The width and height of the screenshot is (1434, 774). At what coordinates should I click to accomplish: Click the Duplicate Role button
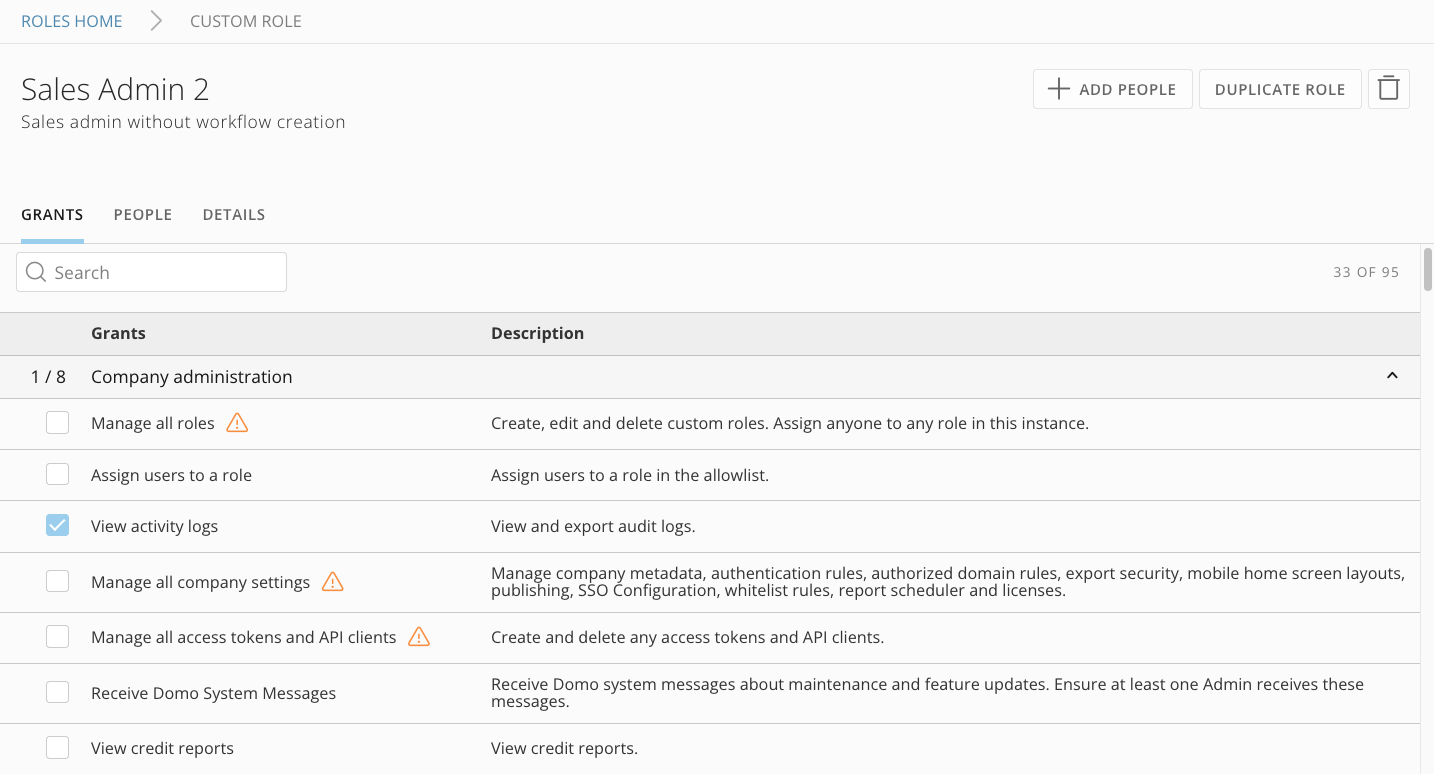pos(1279,89)
